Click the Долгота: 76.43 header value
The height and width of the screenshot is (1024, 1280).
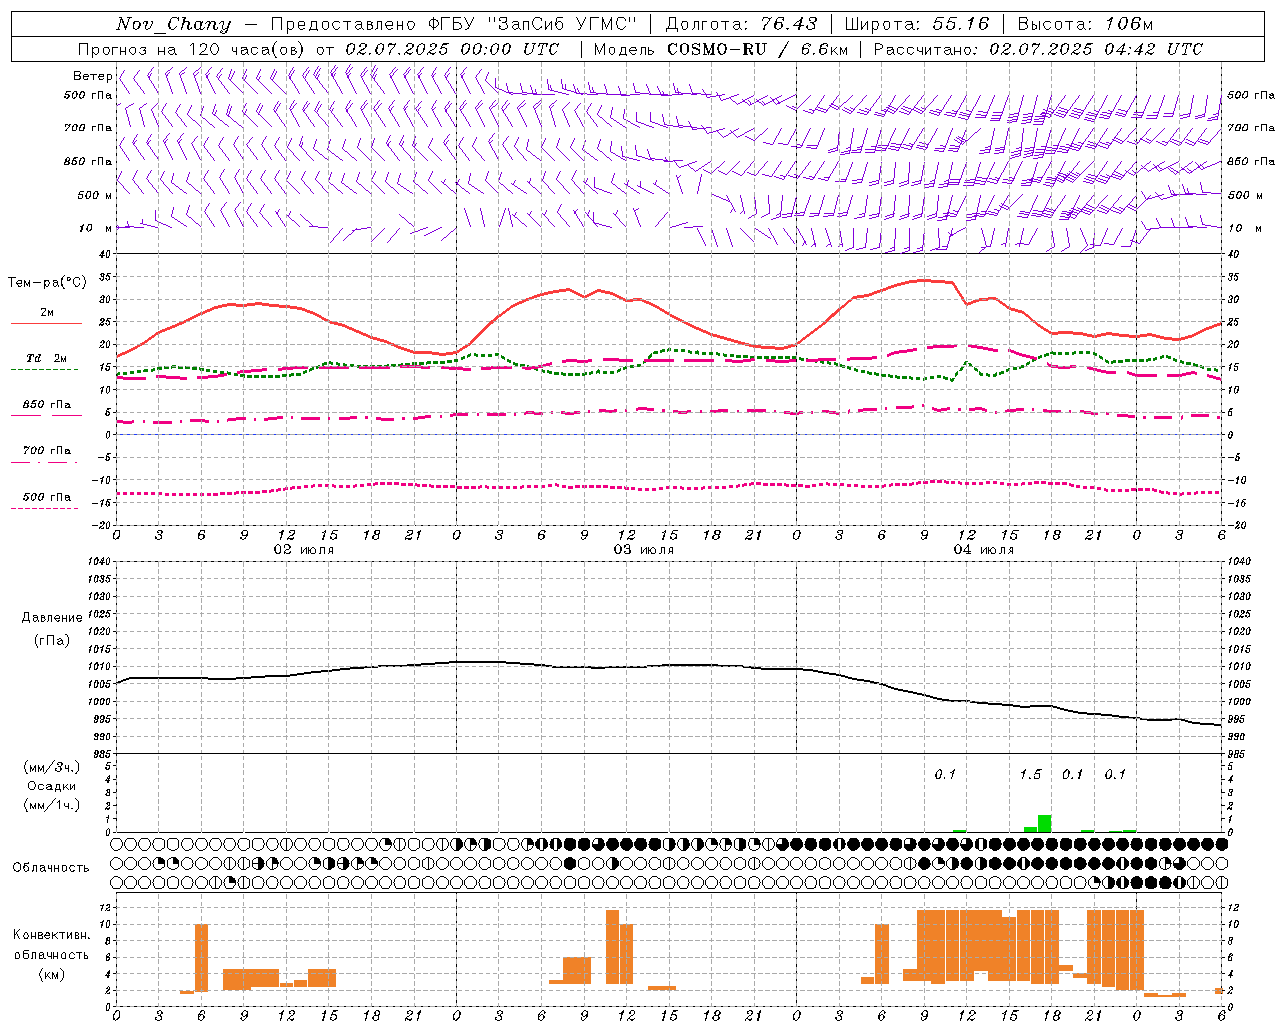tap(741, 24)
